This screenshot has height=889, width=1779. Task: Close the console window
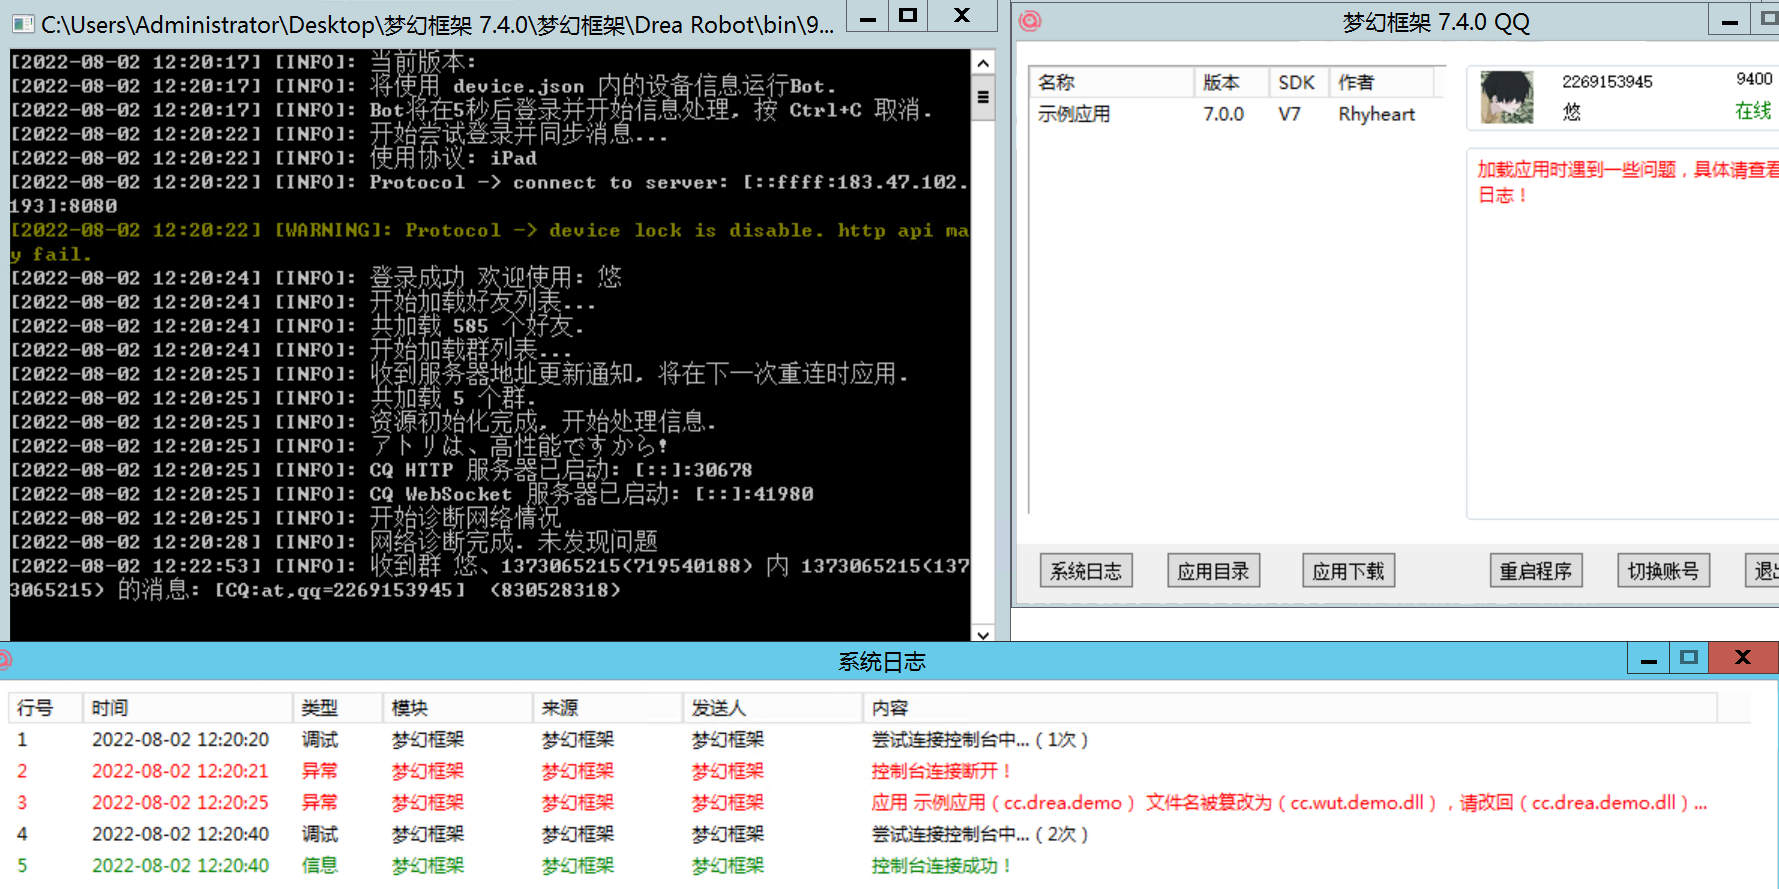(962, 16)
